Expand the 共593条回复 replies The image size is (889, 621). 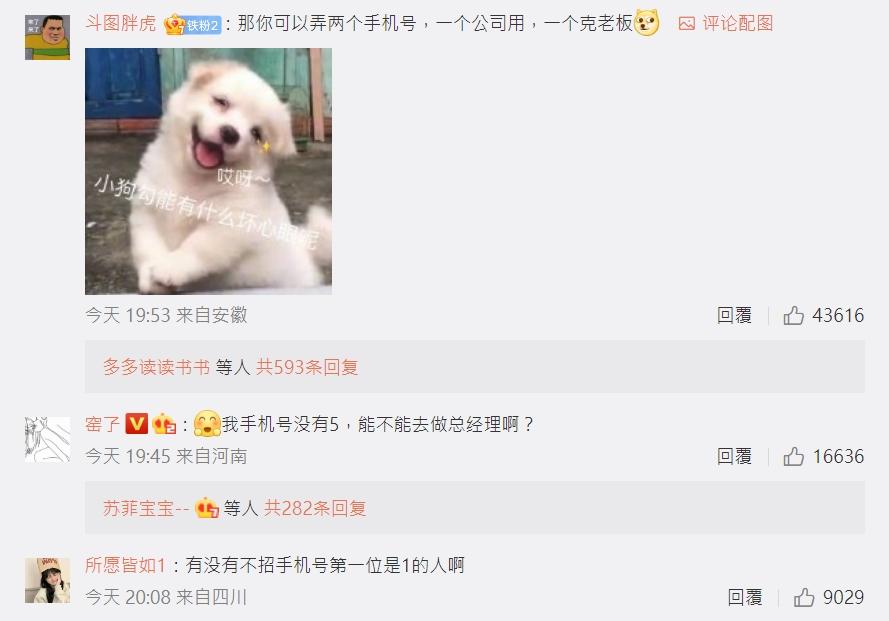[x=307, y=367]
